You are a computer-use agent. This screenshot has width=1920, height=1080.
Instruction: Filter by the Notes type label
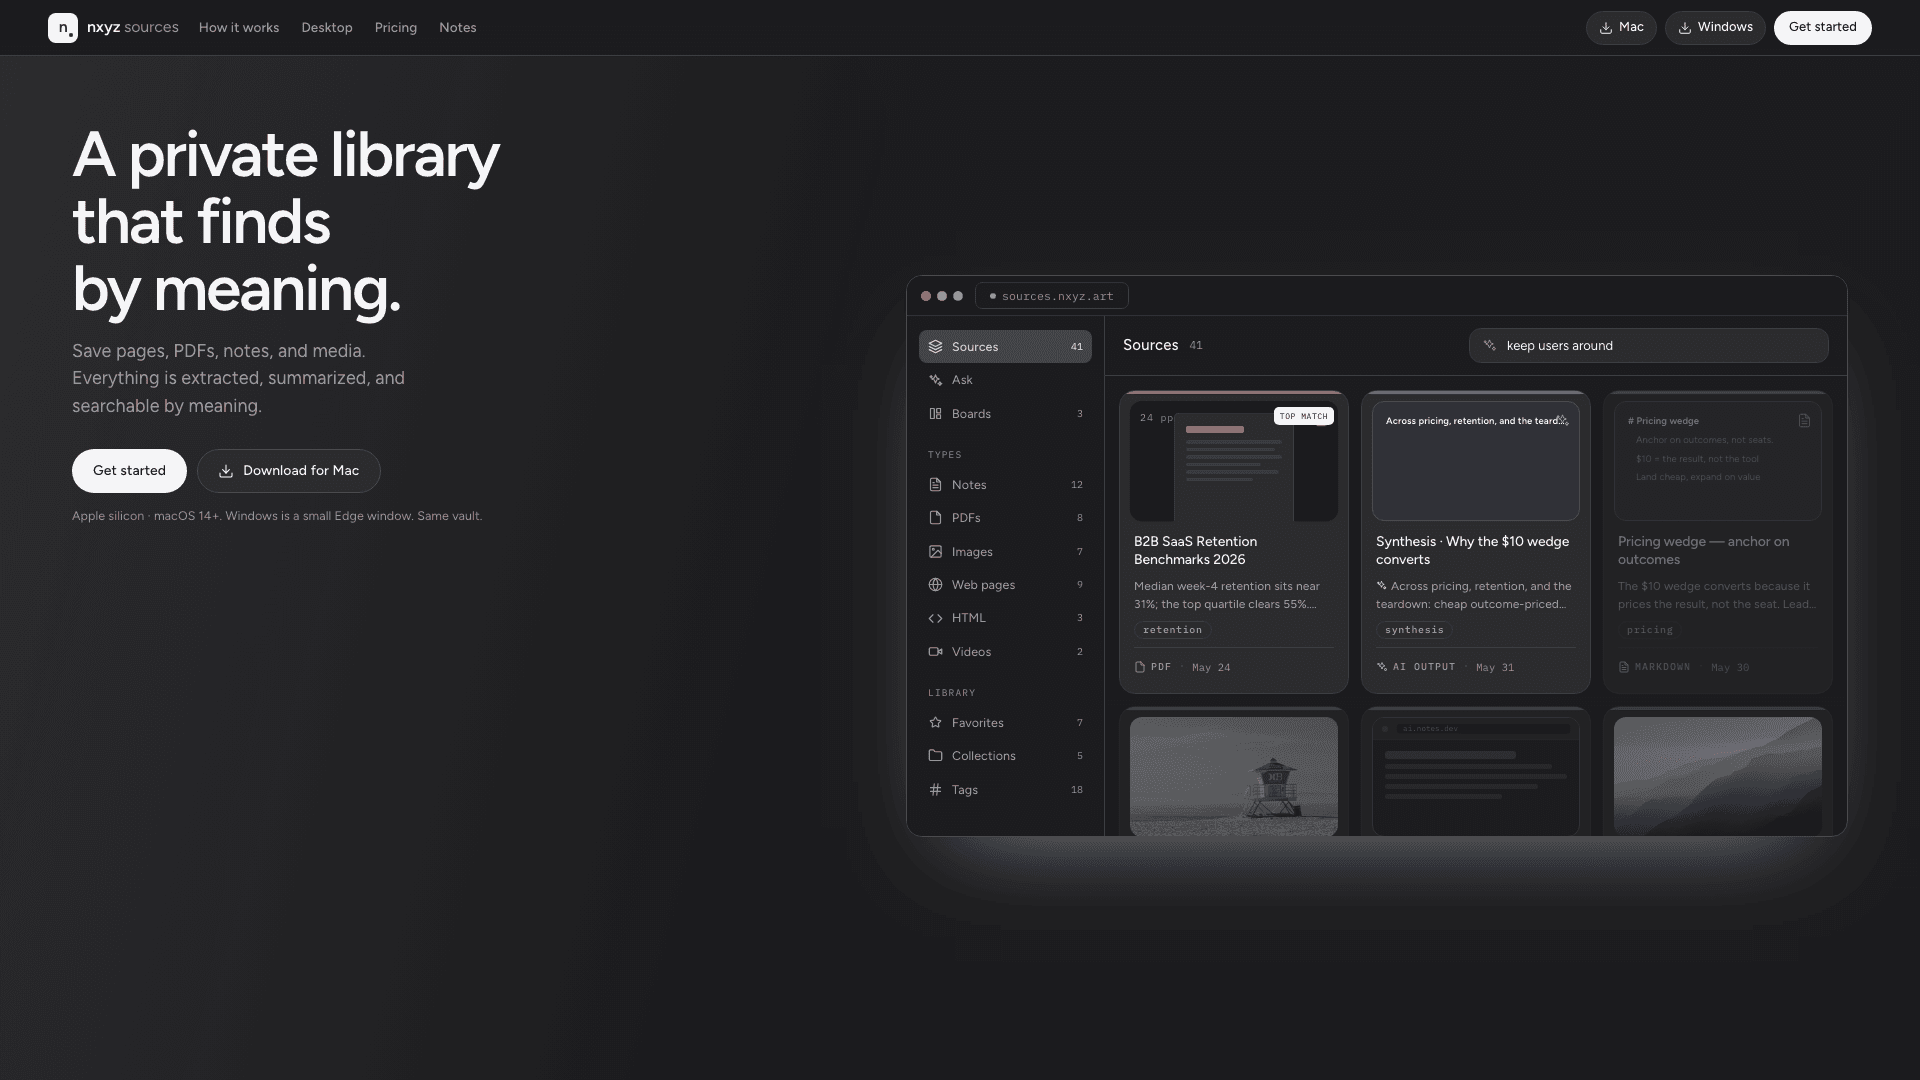[969, 485]
